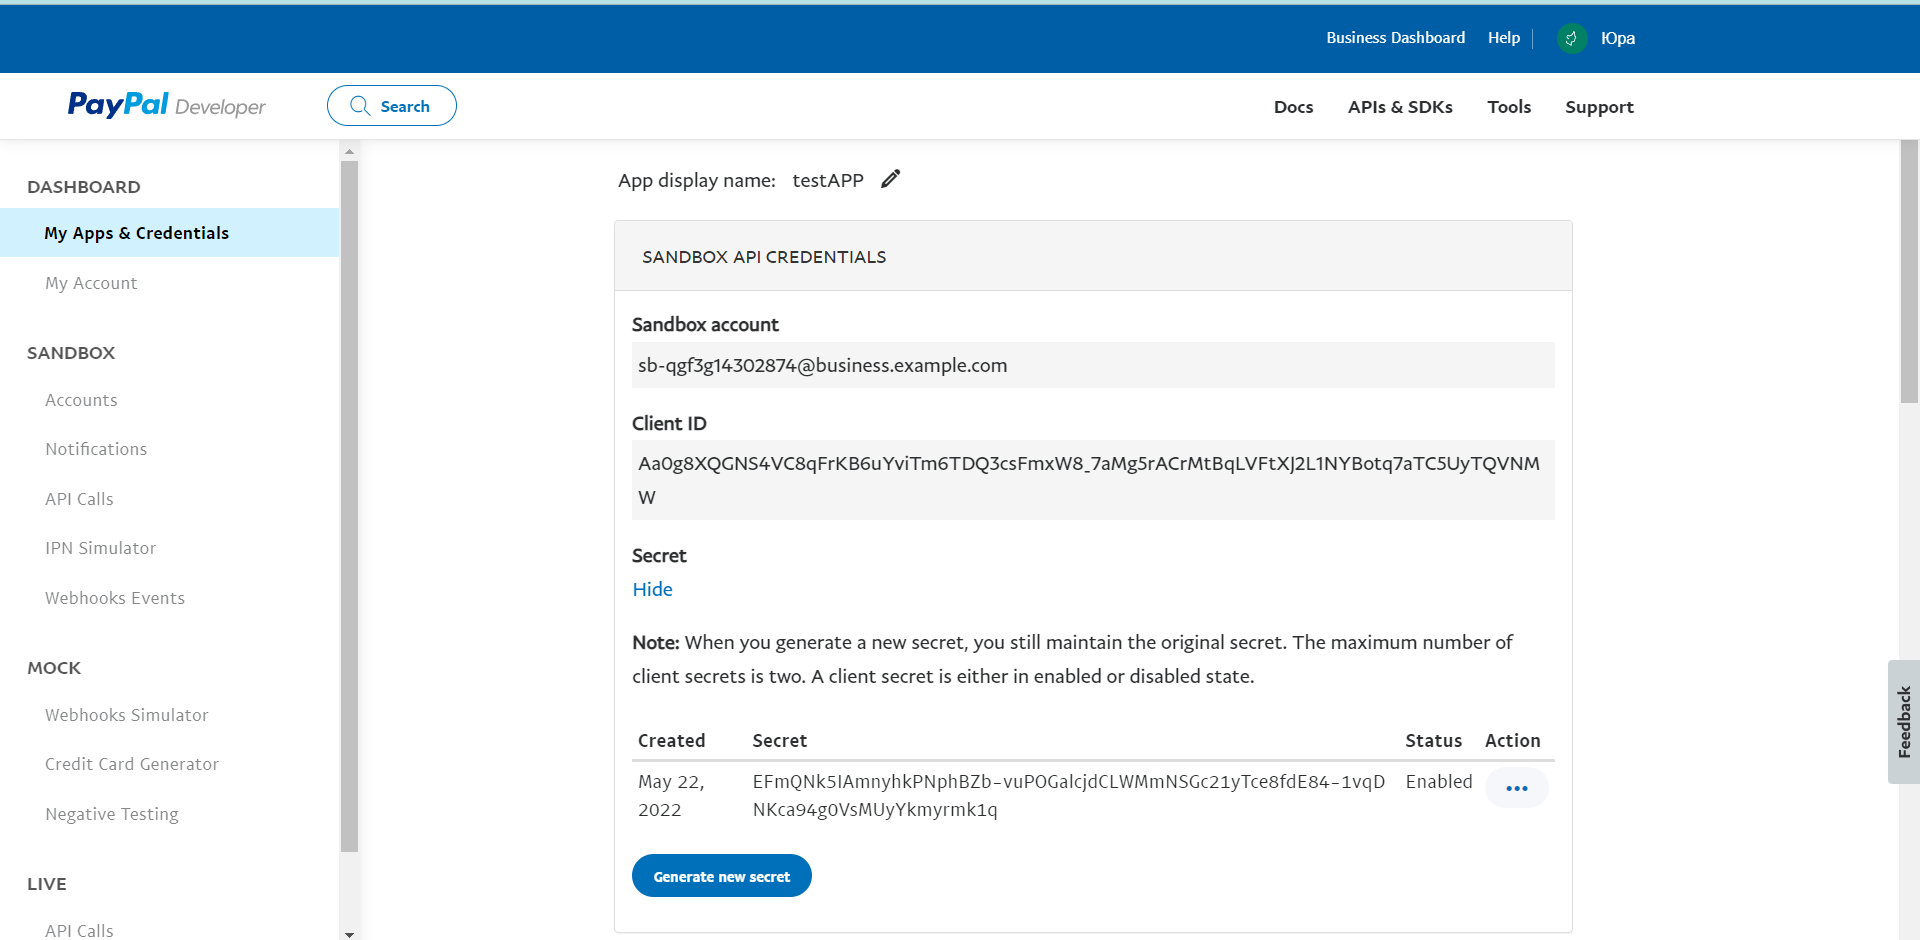Click the SANDBOX API CREDENTIALS header
Viewport: 1920px width, 940px height.
[x=764, y=257]
